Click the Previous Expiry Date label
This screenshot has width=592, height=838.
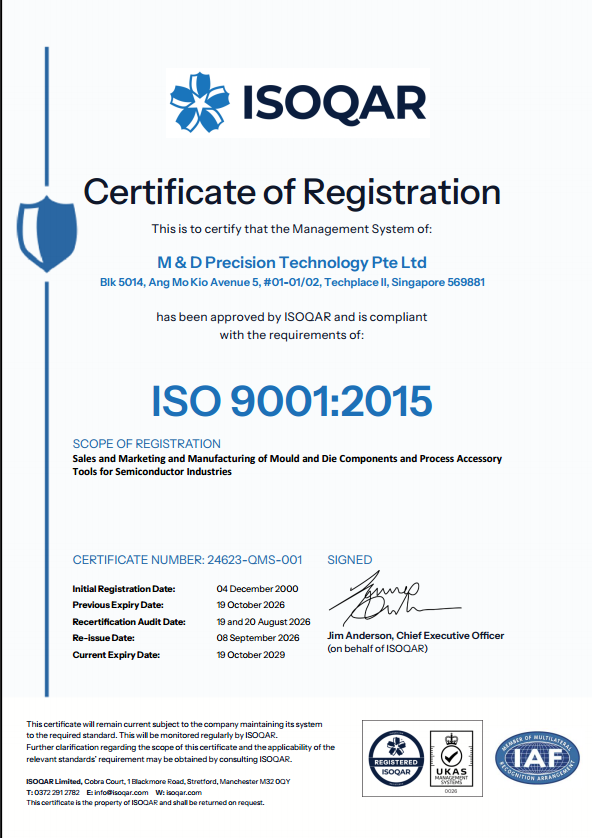(x=118, y=605)
